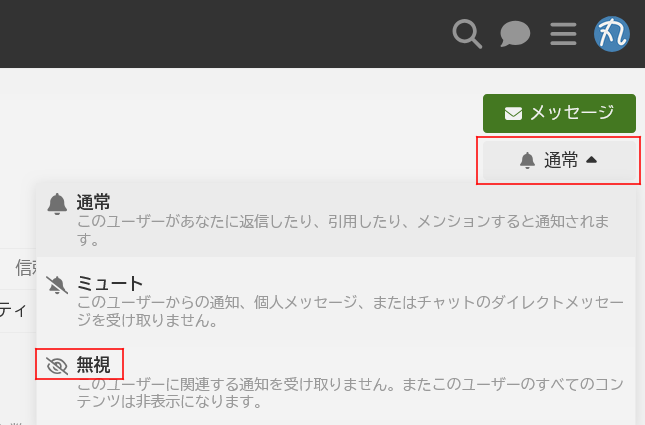
Task: Open the hamburger menu icon
Action: pyautogui.click(x=563, y=34)
